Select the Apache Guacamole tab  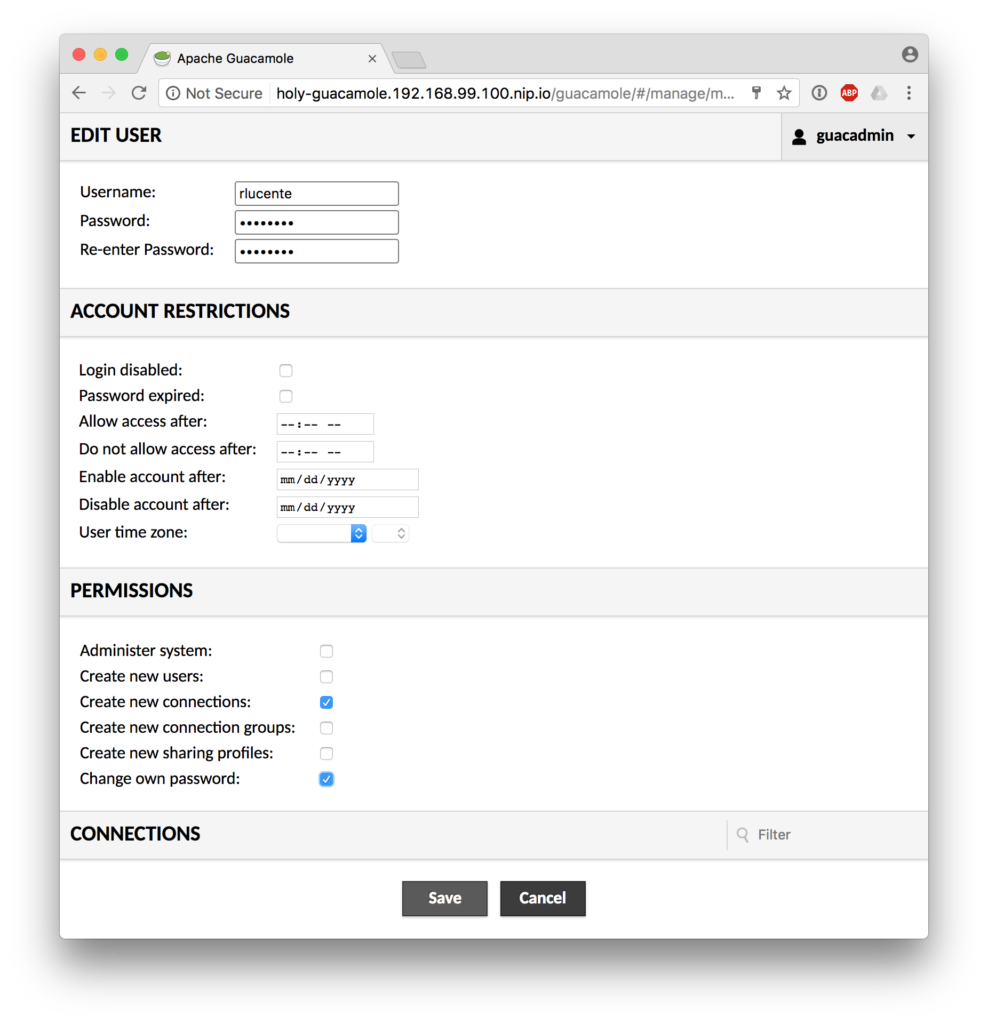(x=264, y=59)
